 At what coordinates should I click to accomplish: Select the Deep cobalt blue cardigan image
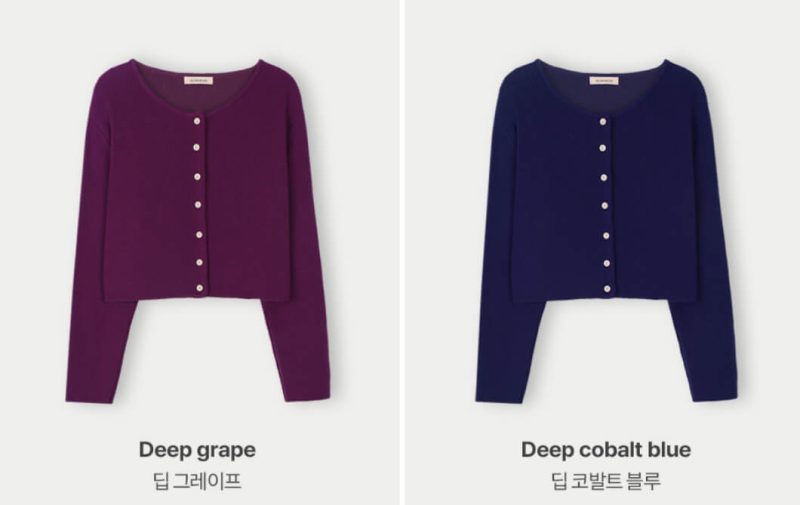[606, 231]
